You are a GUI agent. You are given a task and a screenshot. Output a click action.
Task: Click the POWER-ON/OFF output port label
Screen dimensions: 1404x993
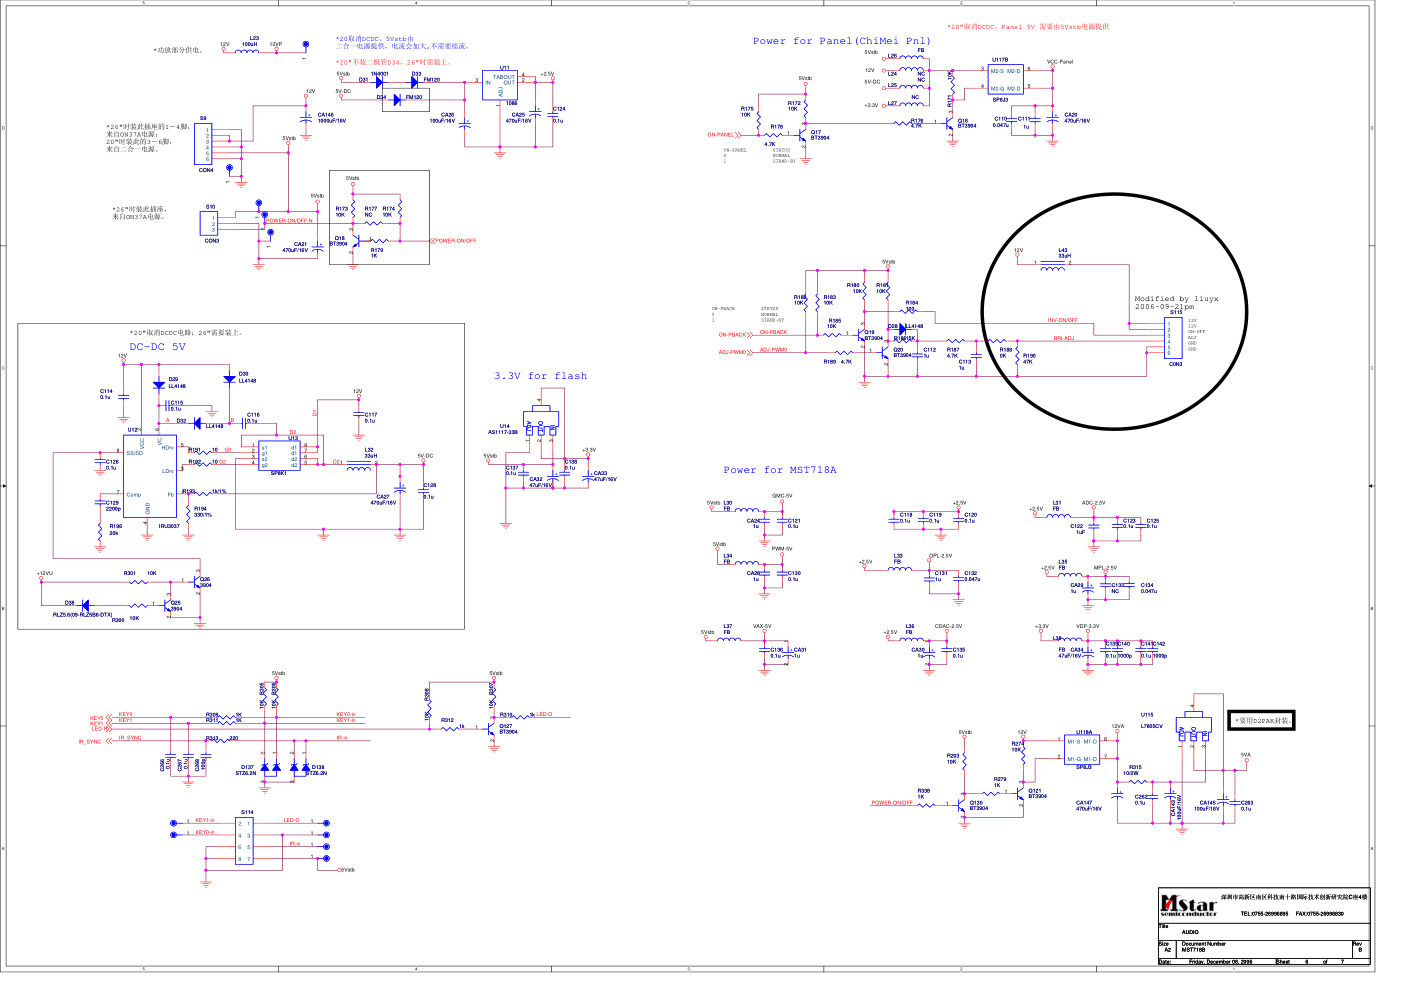(x=455, y=241)
